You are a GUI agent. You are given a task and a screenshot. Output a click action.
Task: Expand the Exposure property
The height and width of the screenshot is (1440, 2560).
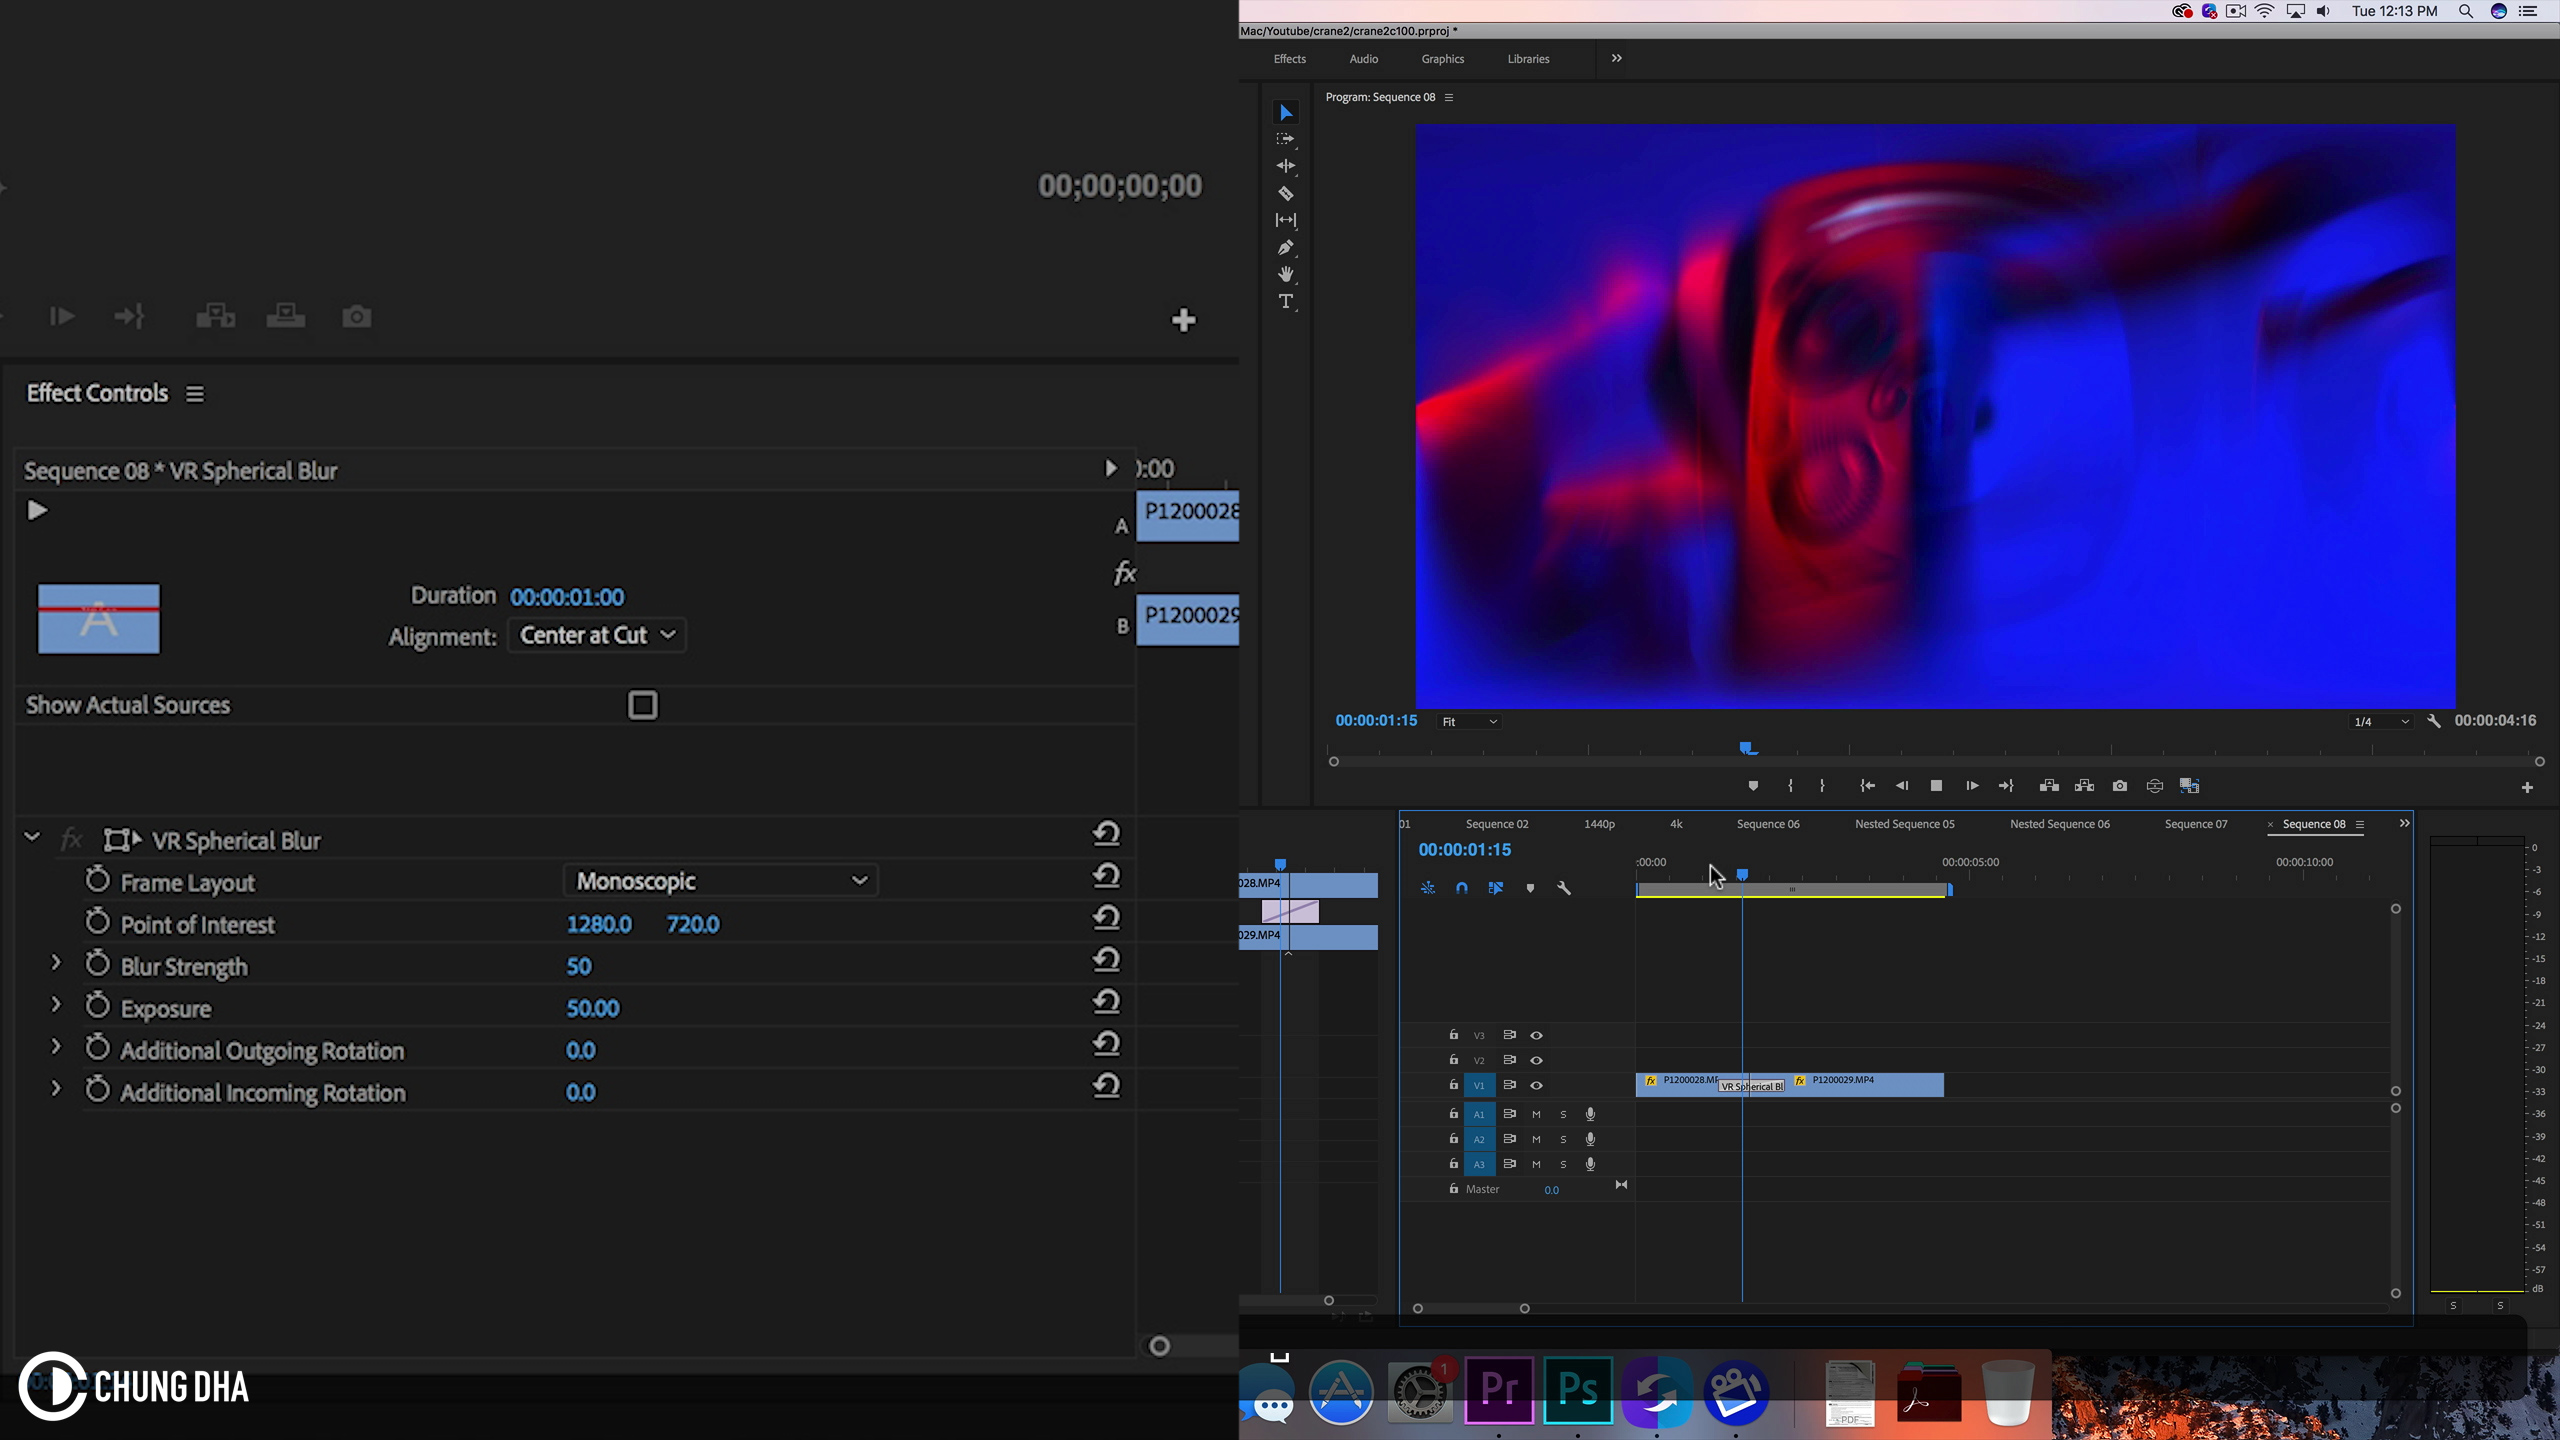point(56,1006)
